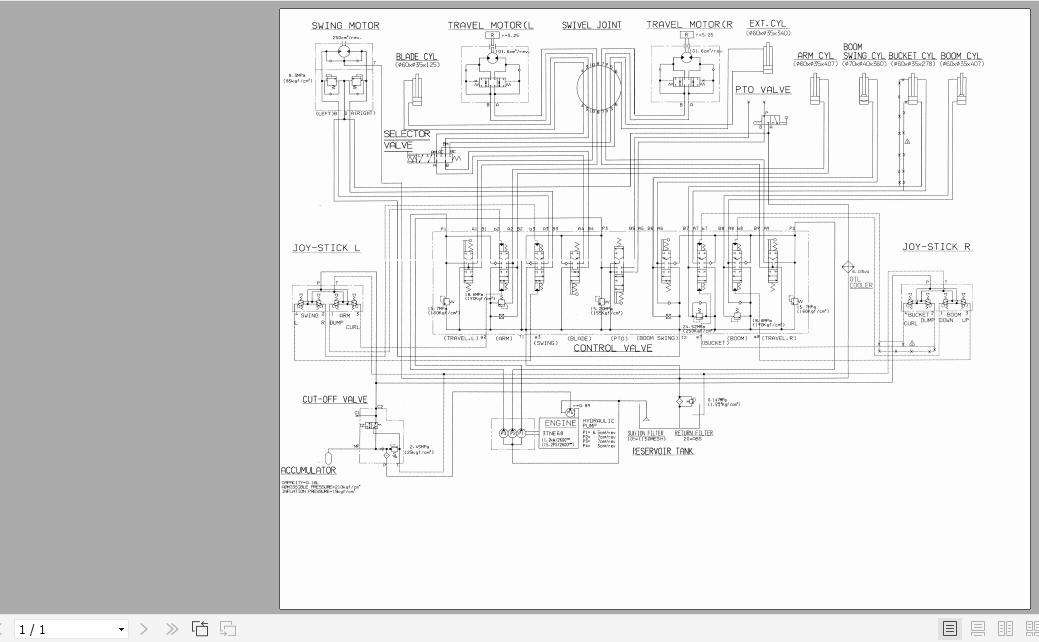Image resolution: width=1039 pixels, height=642 pixels.
Task: Click the next view icon
Action: 228,629
